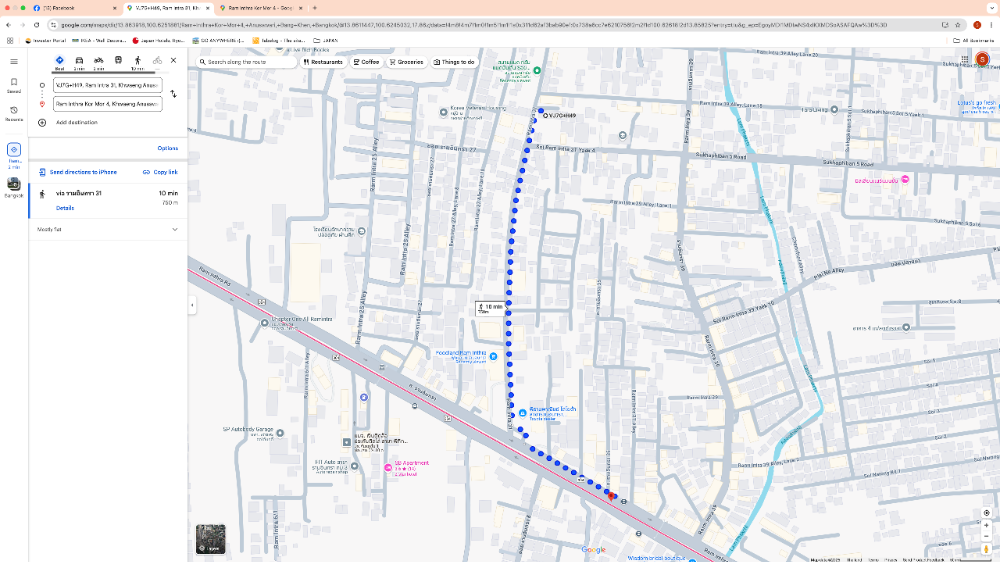Open the Google apps grid
Image resolution: width=1000 pixels, height=562 pixels.
(965, 59)
